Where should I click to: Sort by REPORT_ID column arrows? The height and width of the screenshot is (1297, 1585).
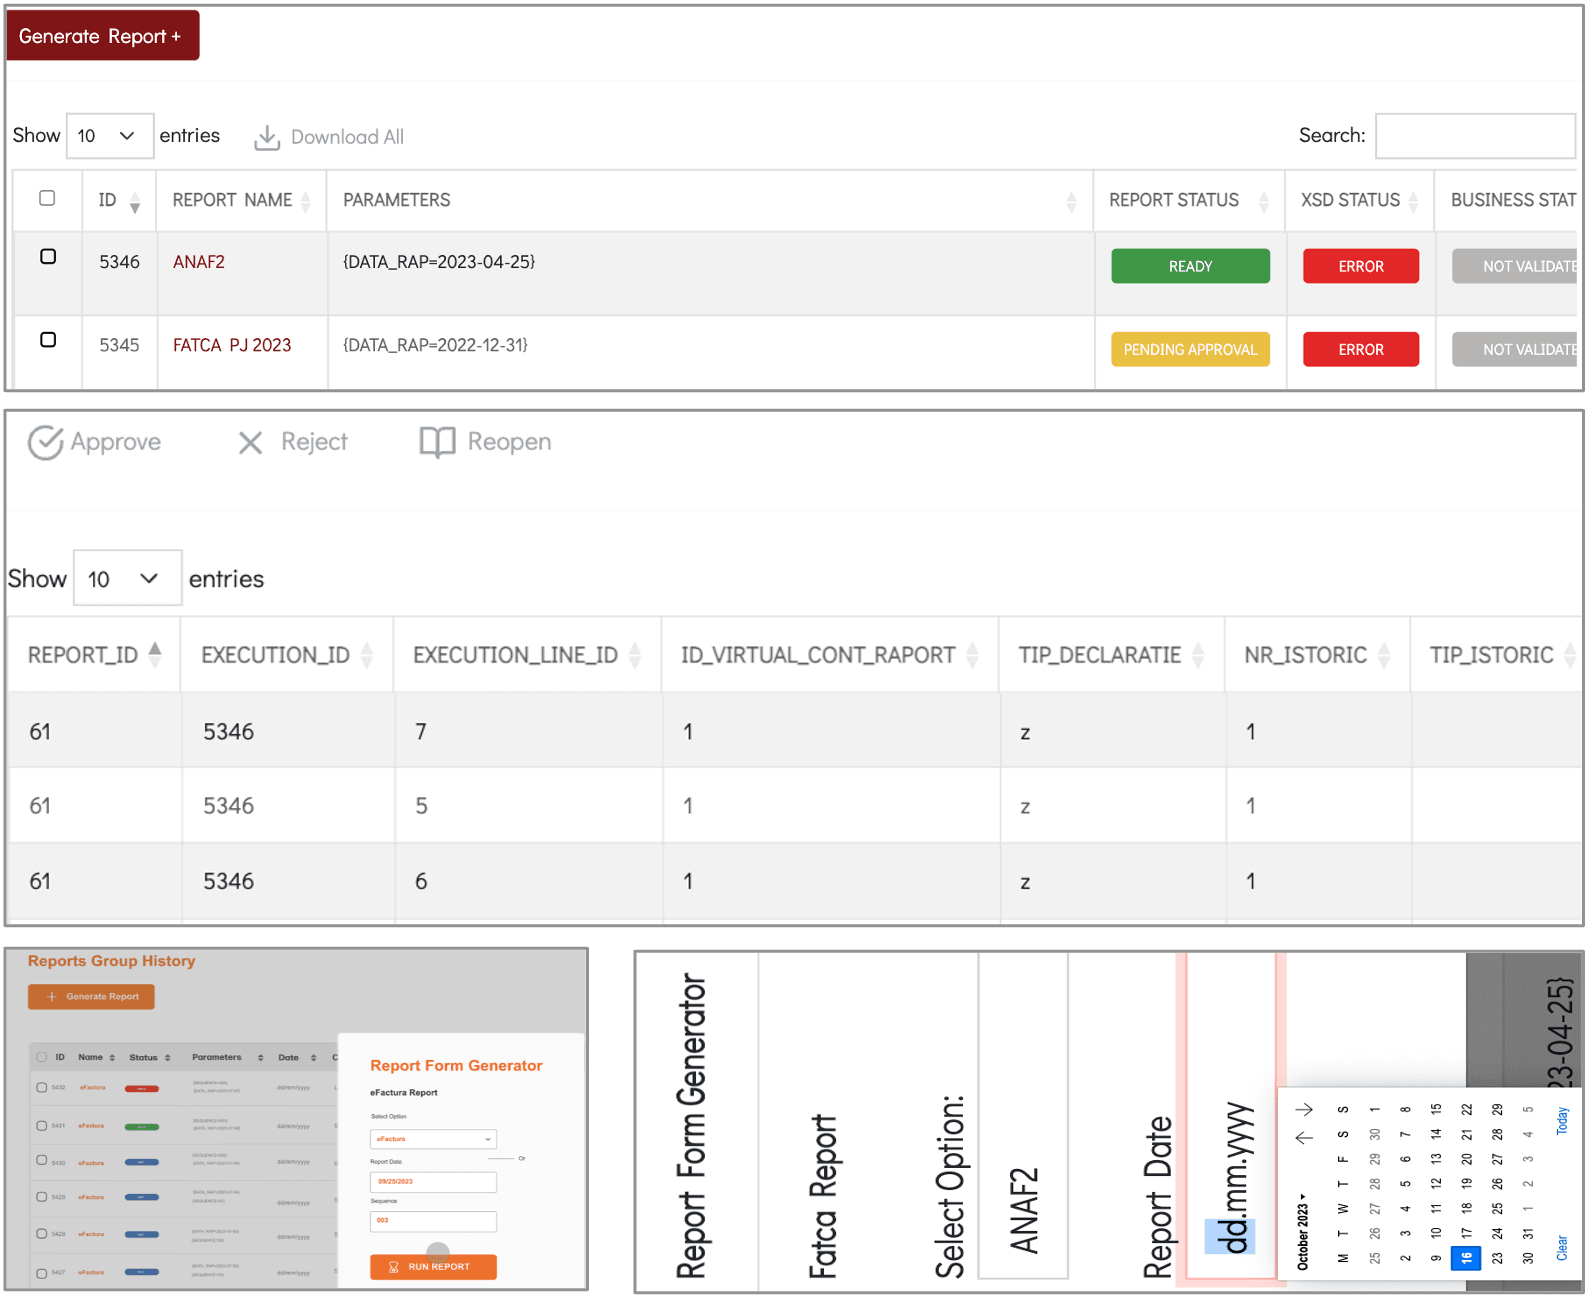tap(155, 655)
